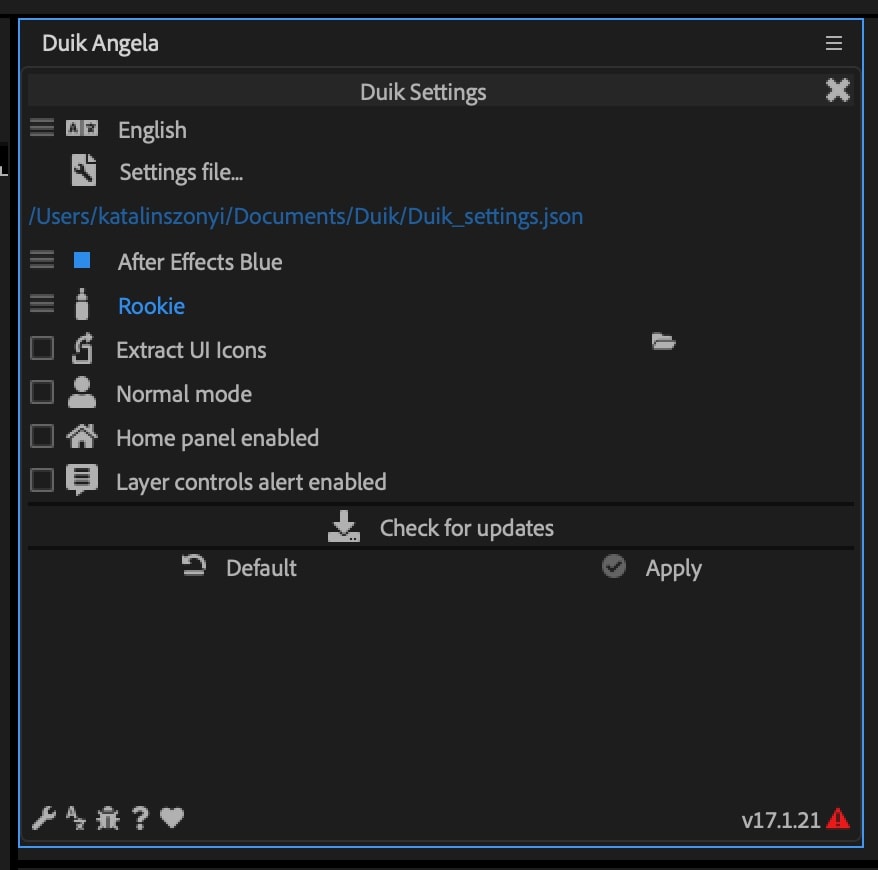Open the Duik_settings.json file path link

(x=306, y=217)
